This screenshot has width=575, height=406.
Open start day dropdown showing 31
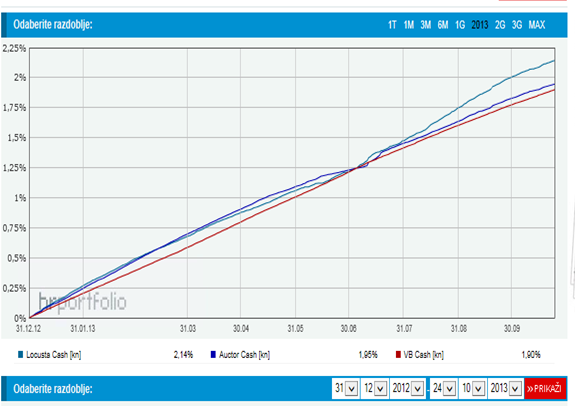[345, 388]
